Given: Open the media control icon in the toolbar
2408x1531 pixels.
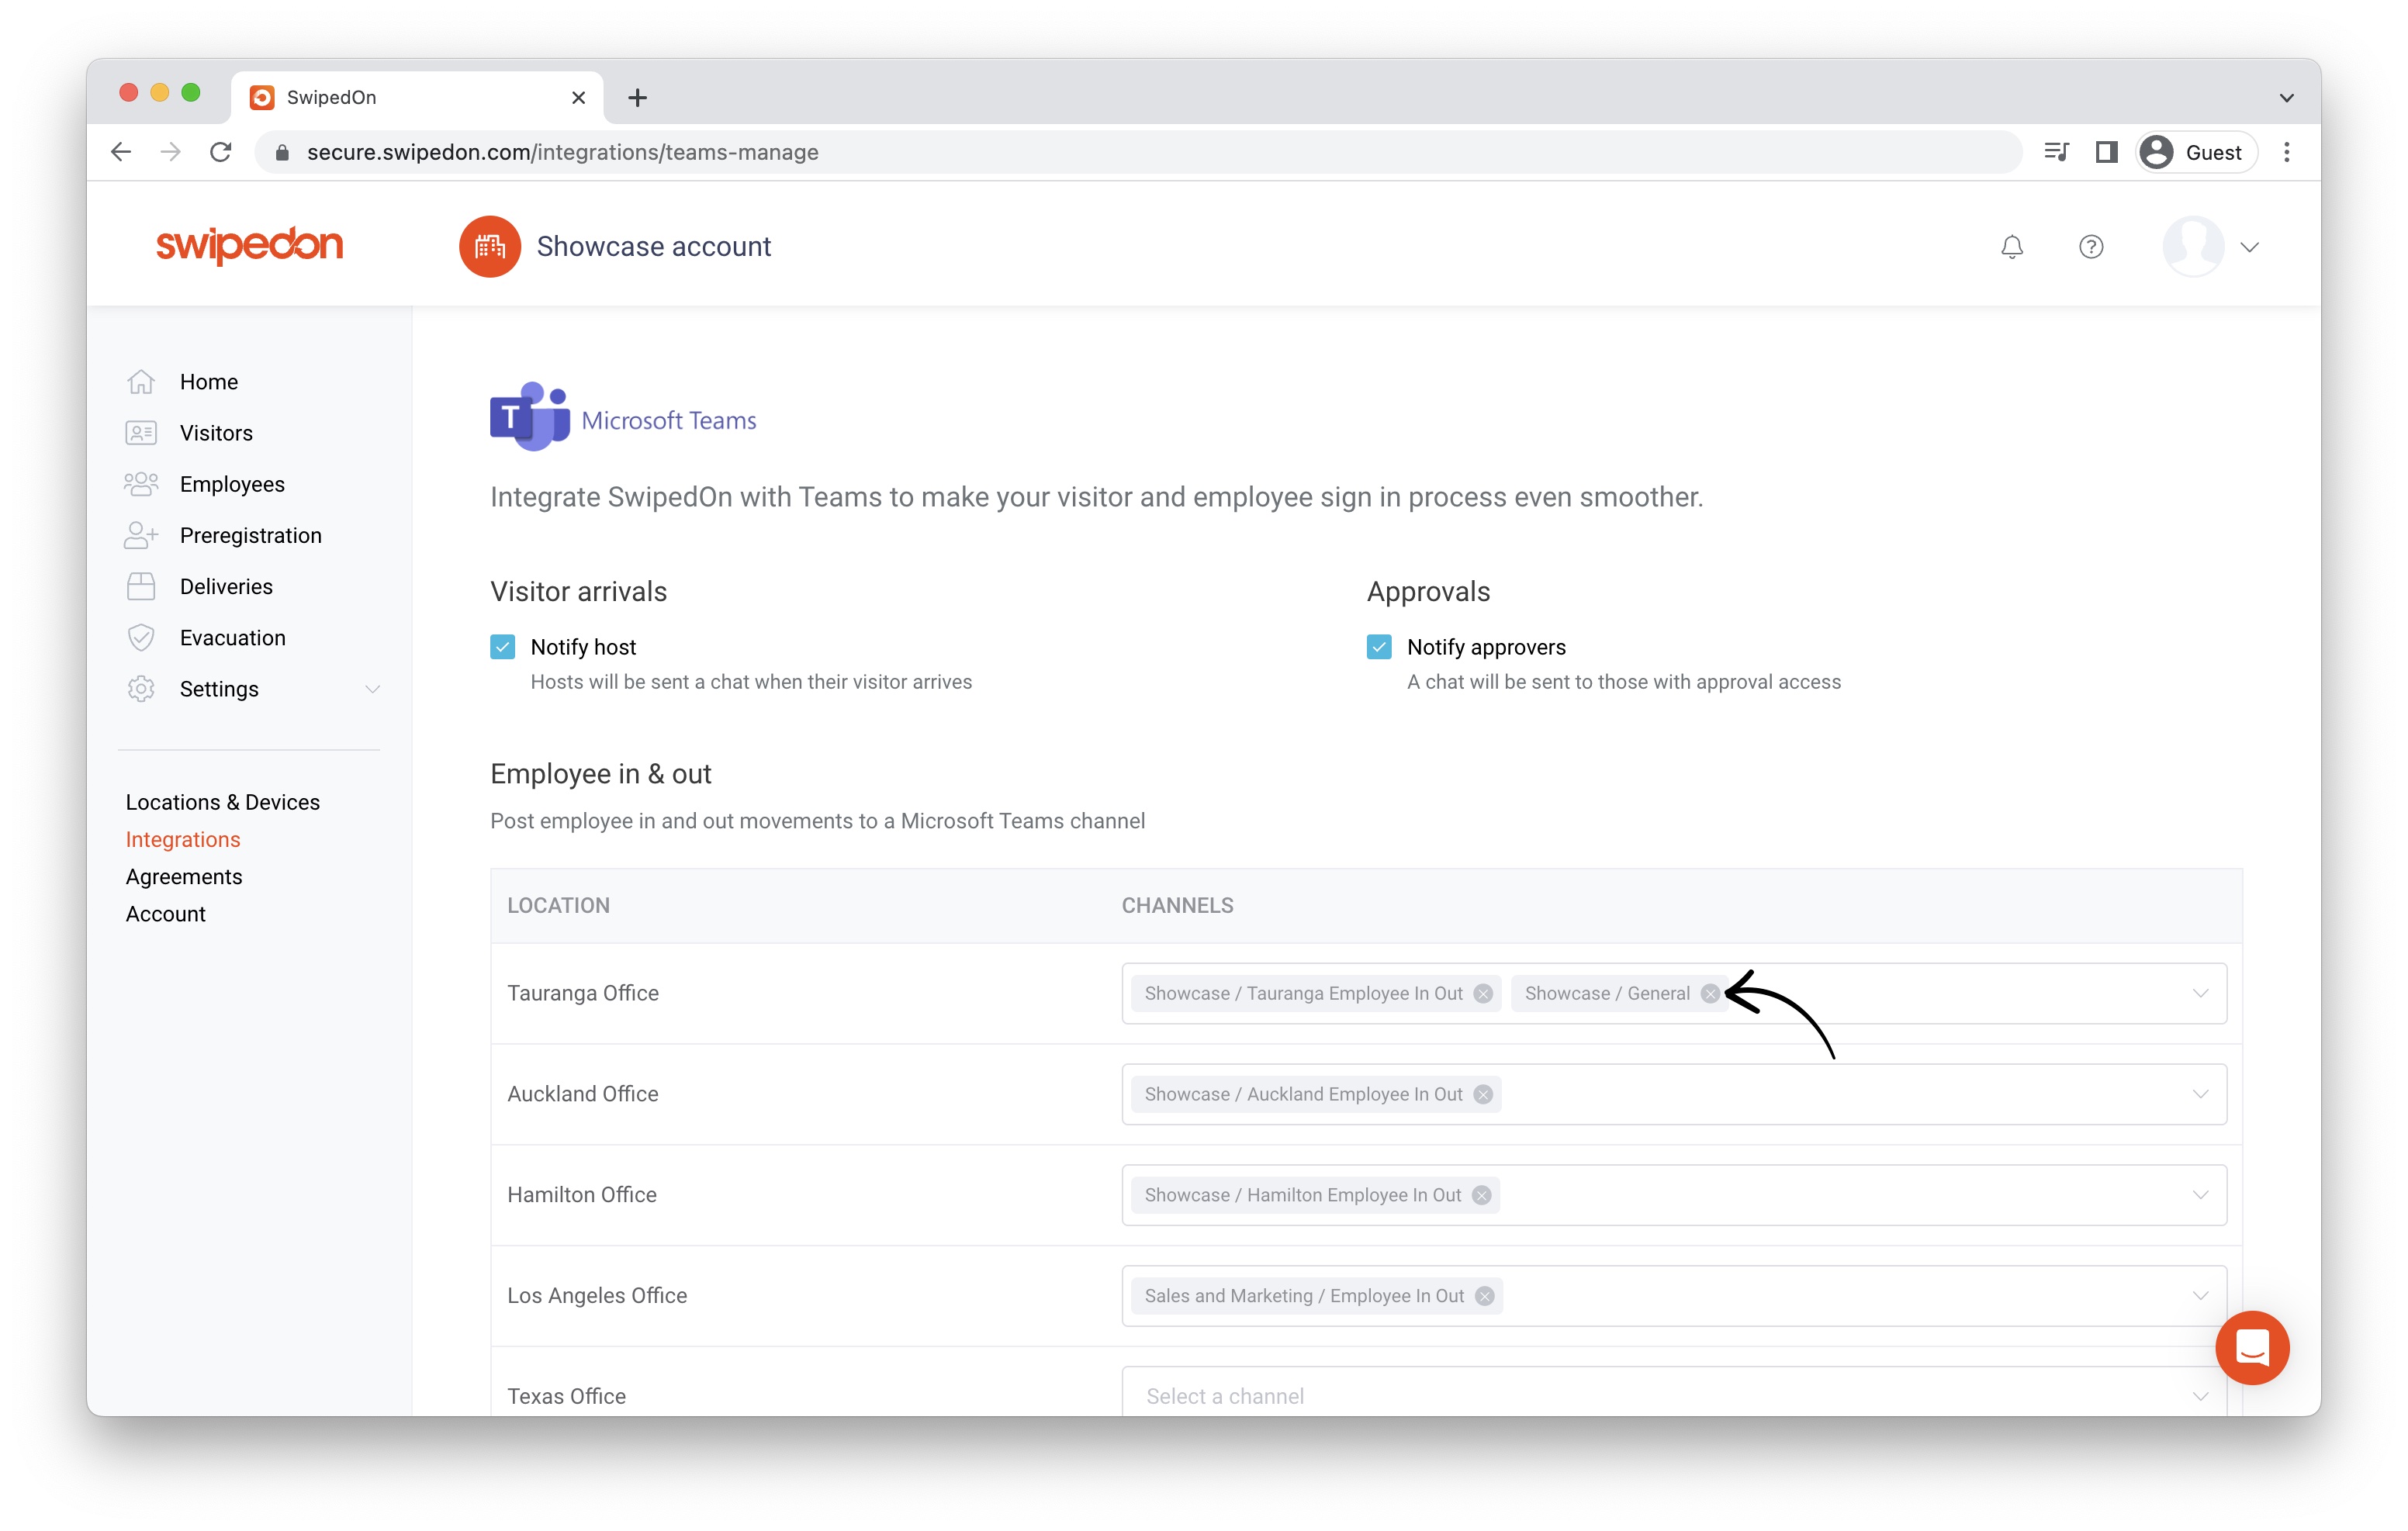Looking at the screenshot, I should click(x=2057, y=152).
